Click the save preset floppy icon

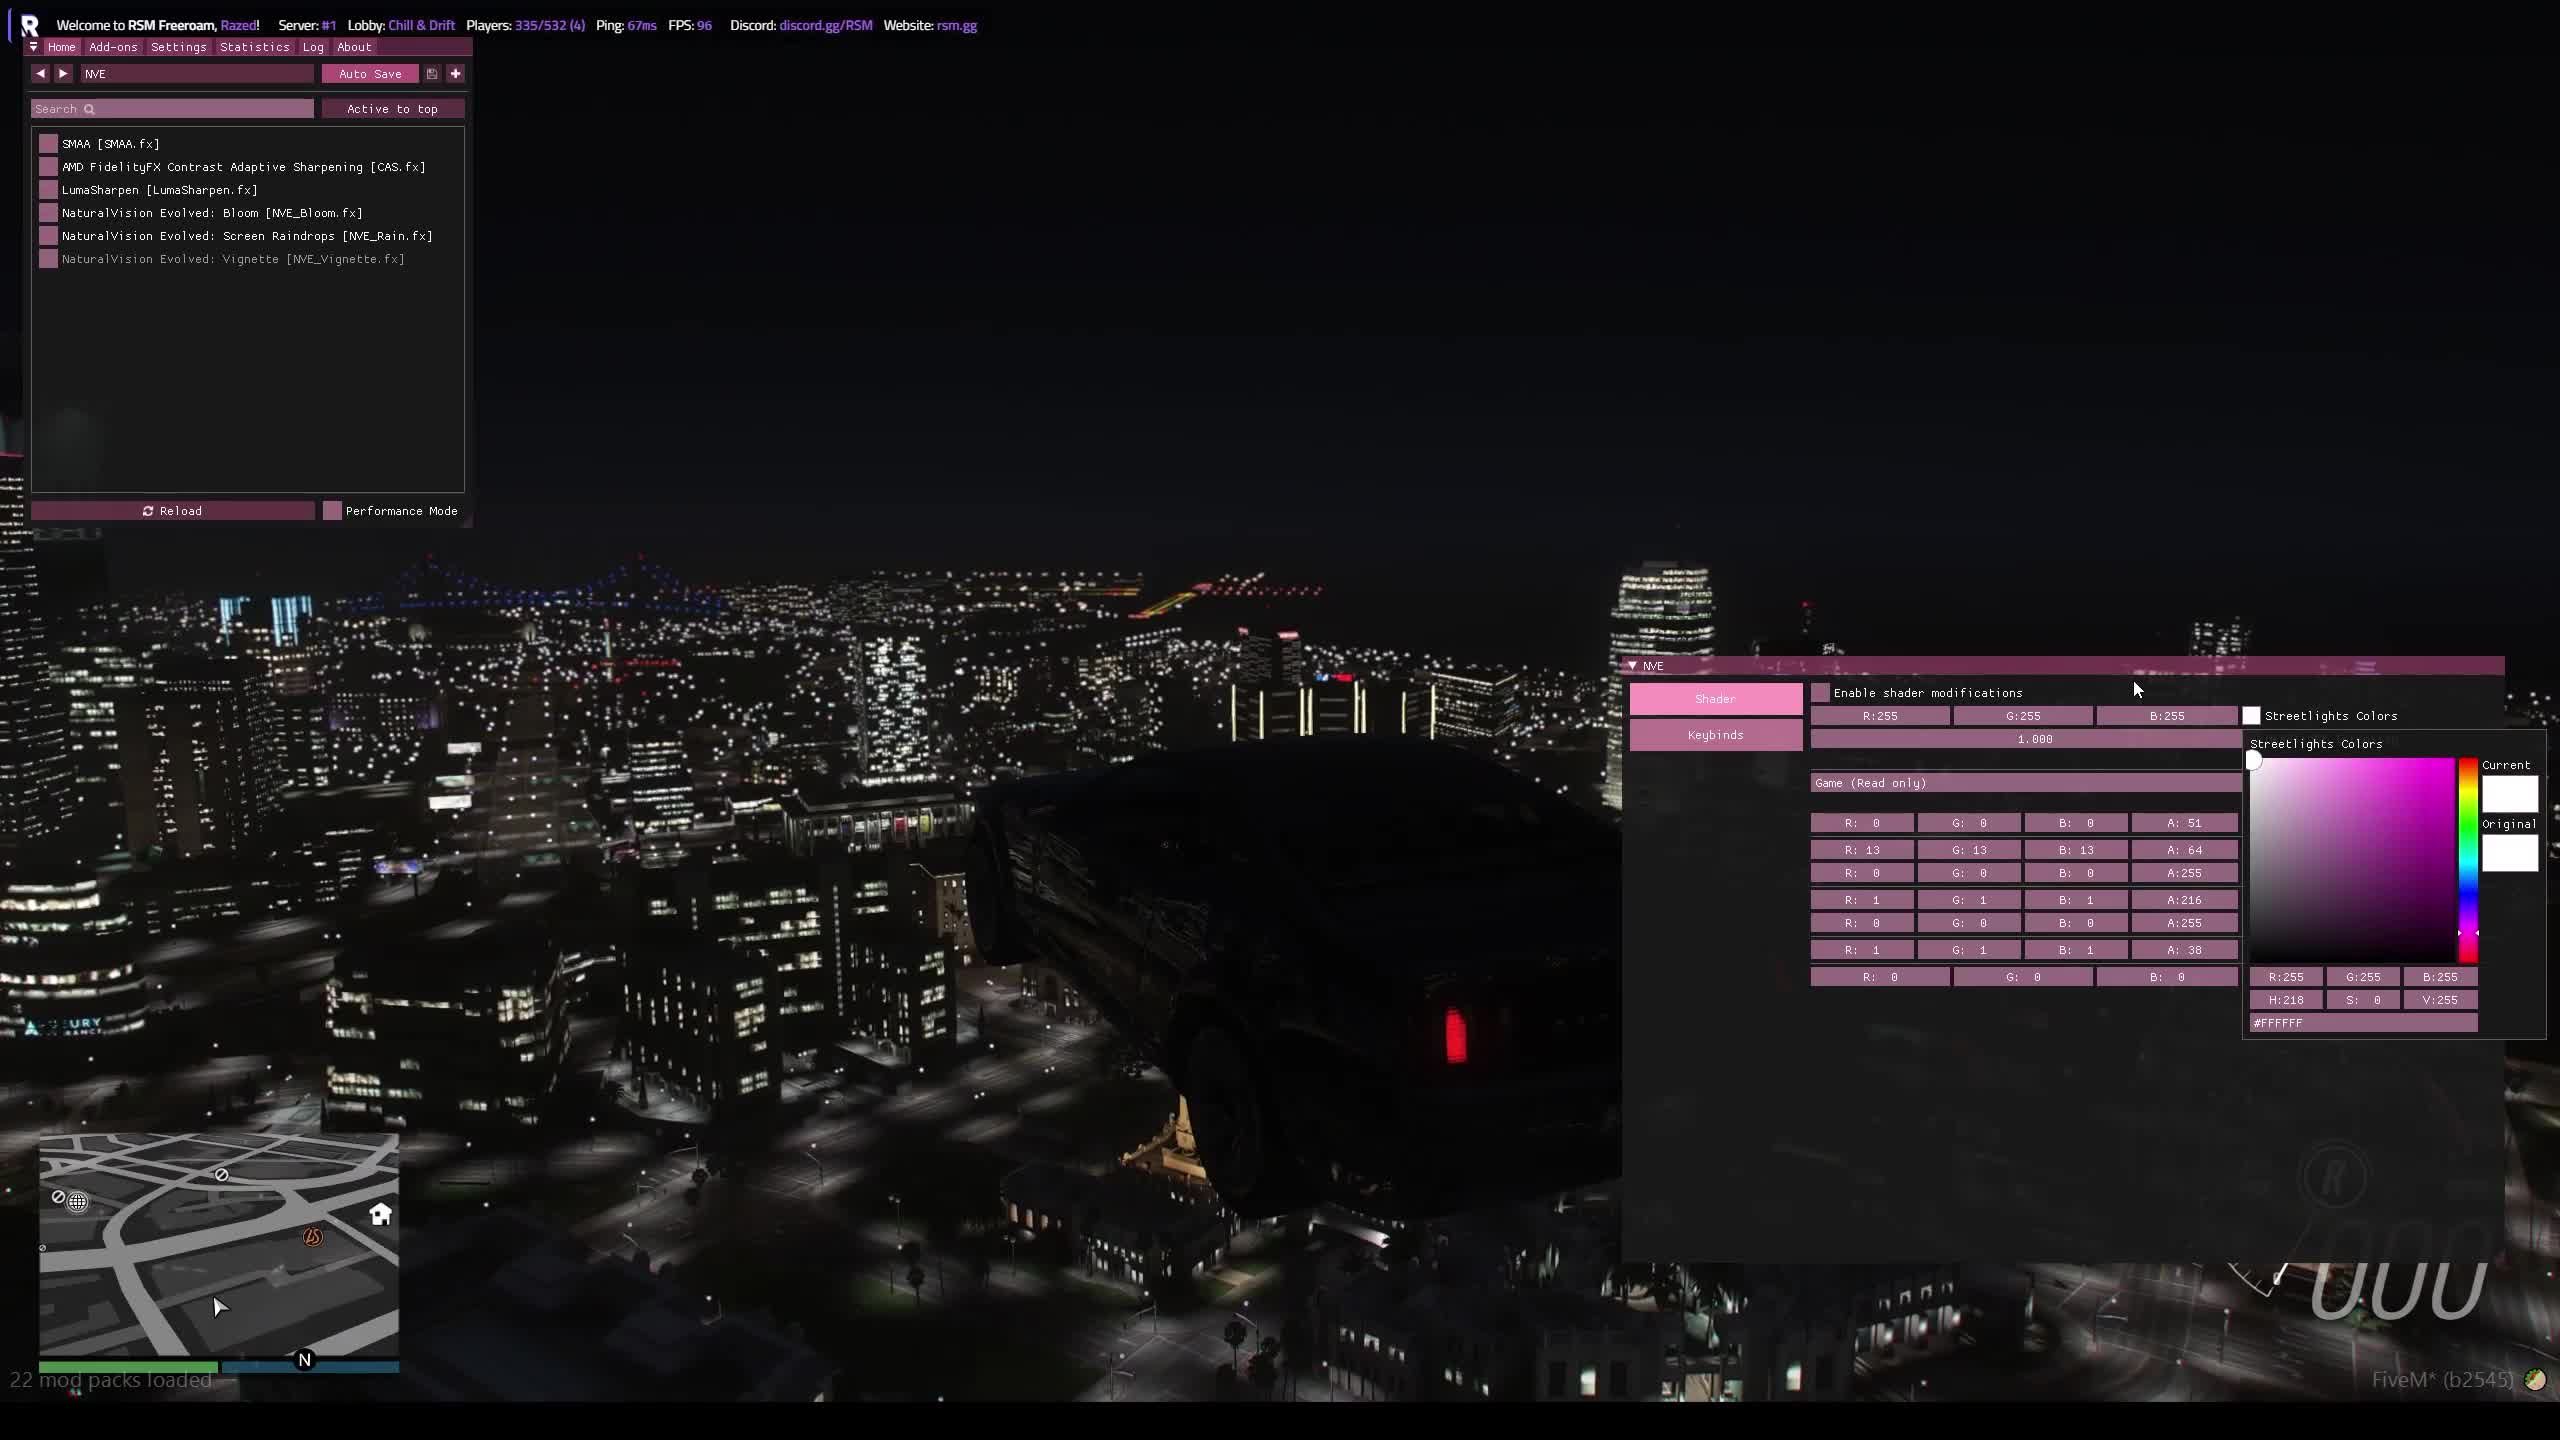point(431,73)
